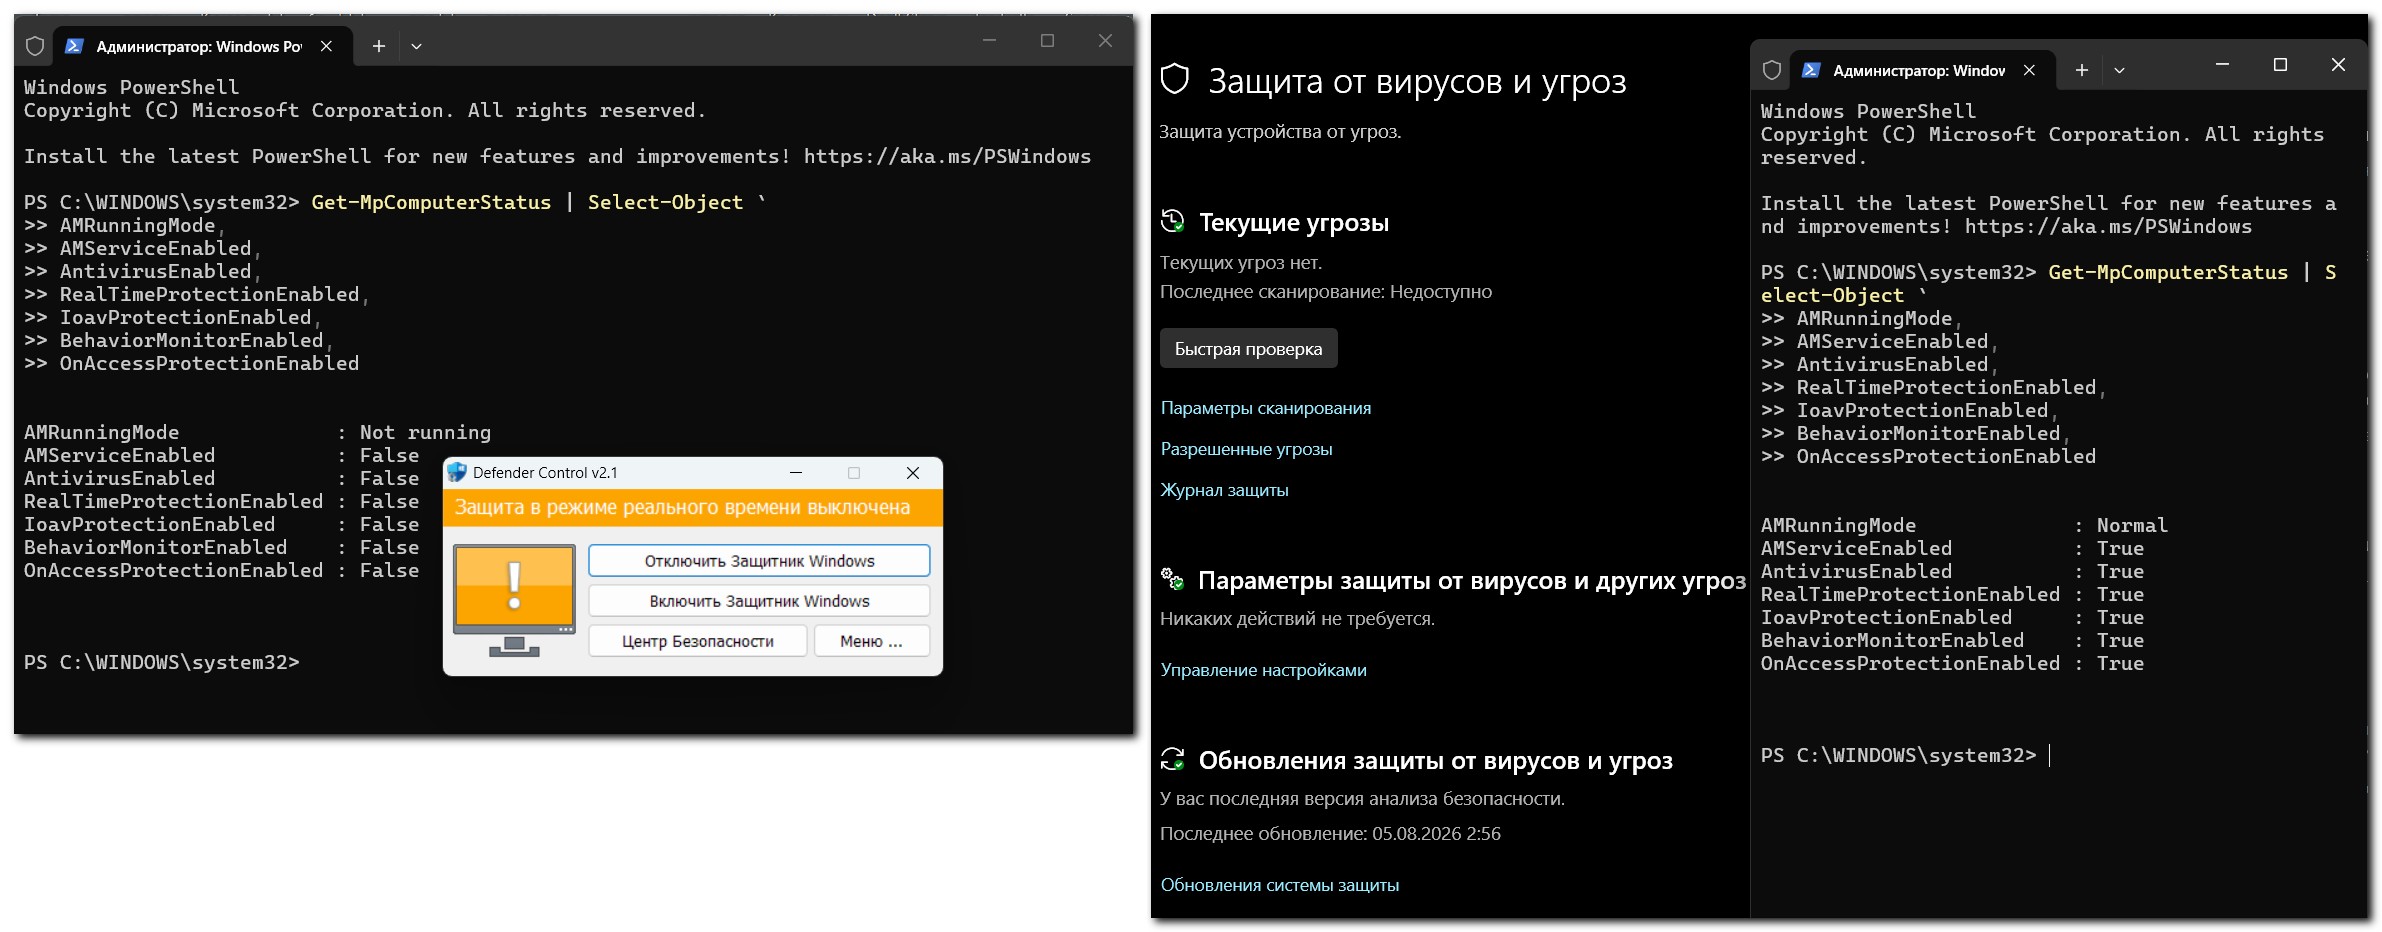Click the 'Get-MpComputerStatus' command in the True-results window

pos(2168,272)
